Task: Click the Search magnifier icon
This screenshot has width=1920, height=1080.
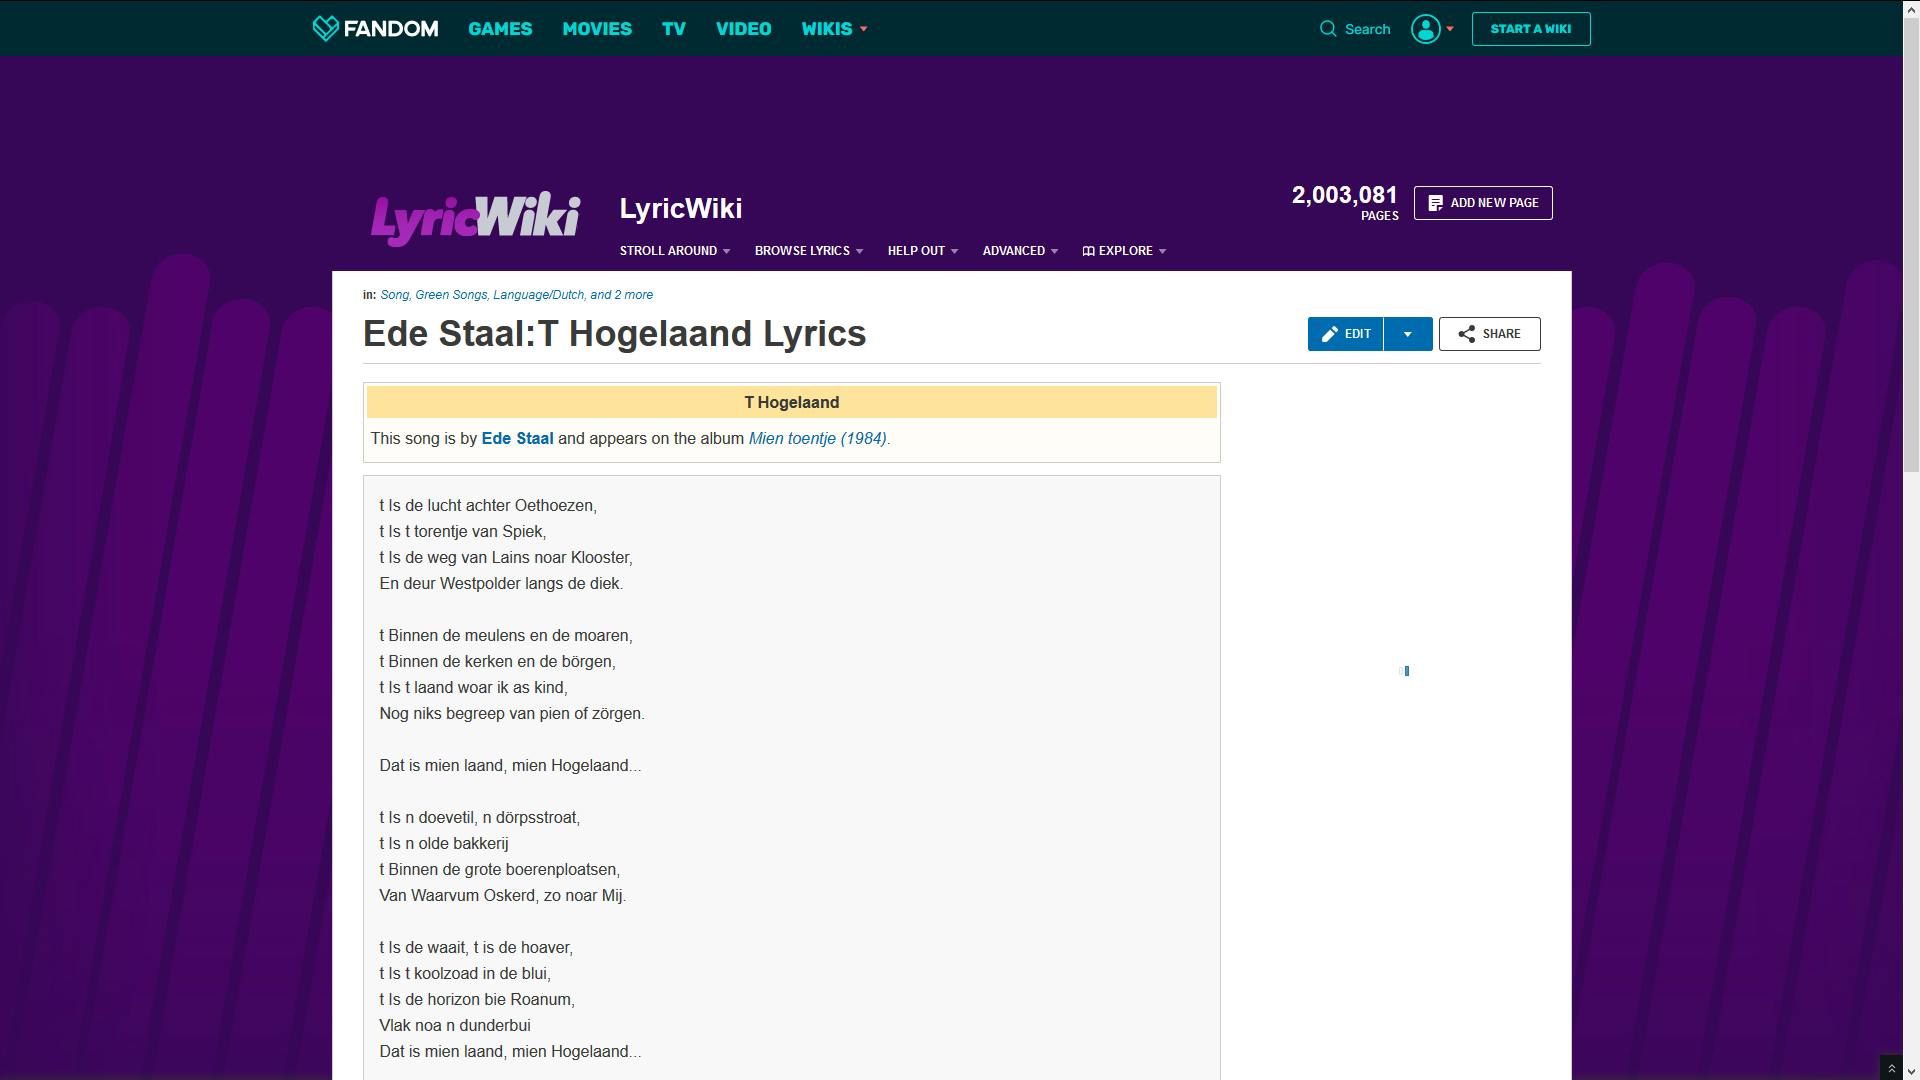Action: click(1327, 29)
